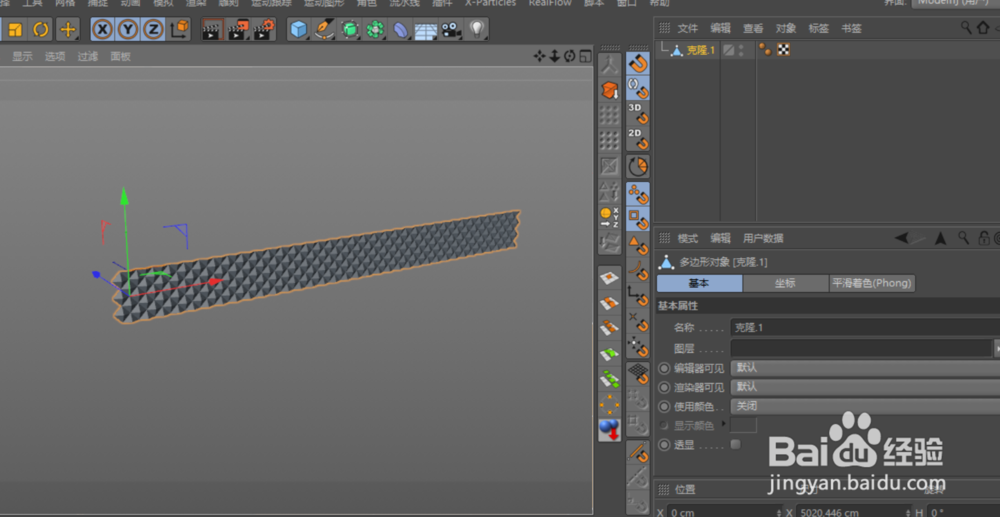Image resolution: width=1000 pixels, height=517 pixels.
Task: Open viewport 过滤 menu
Action: point(88,56)
